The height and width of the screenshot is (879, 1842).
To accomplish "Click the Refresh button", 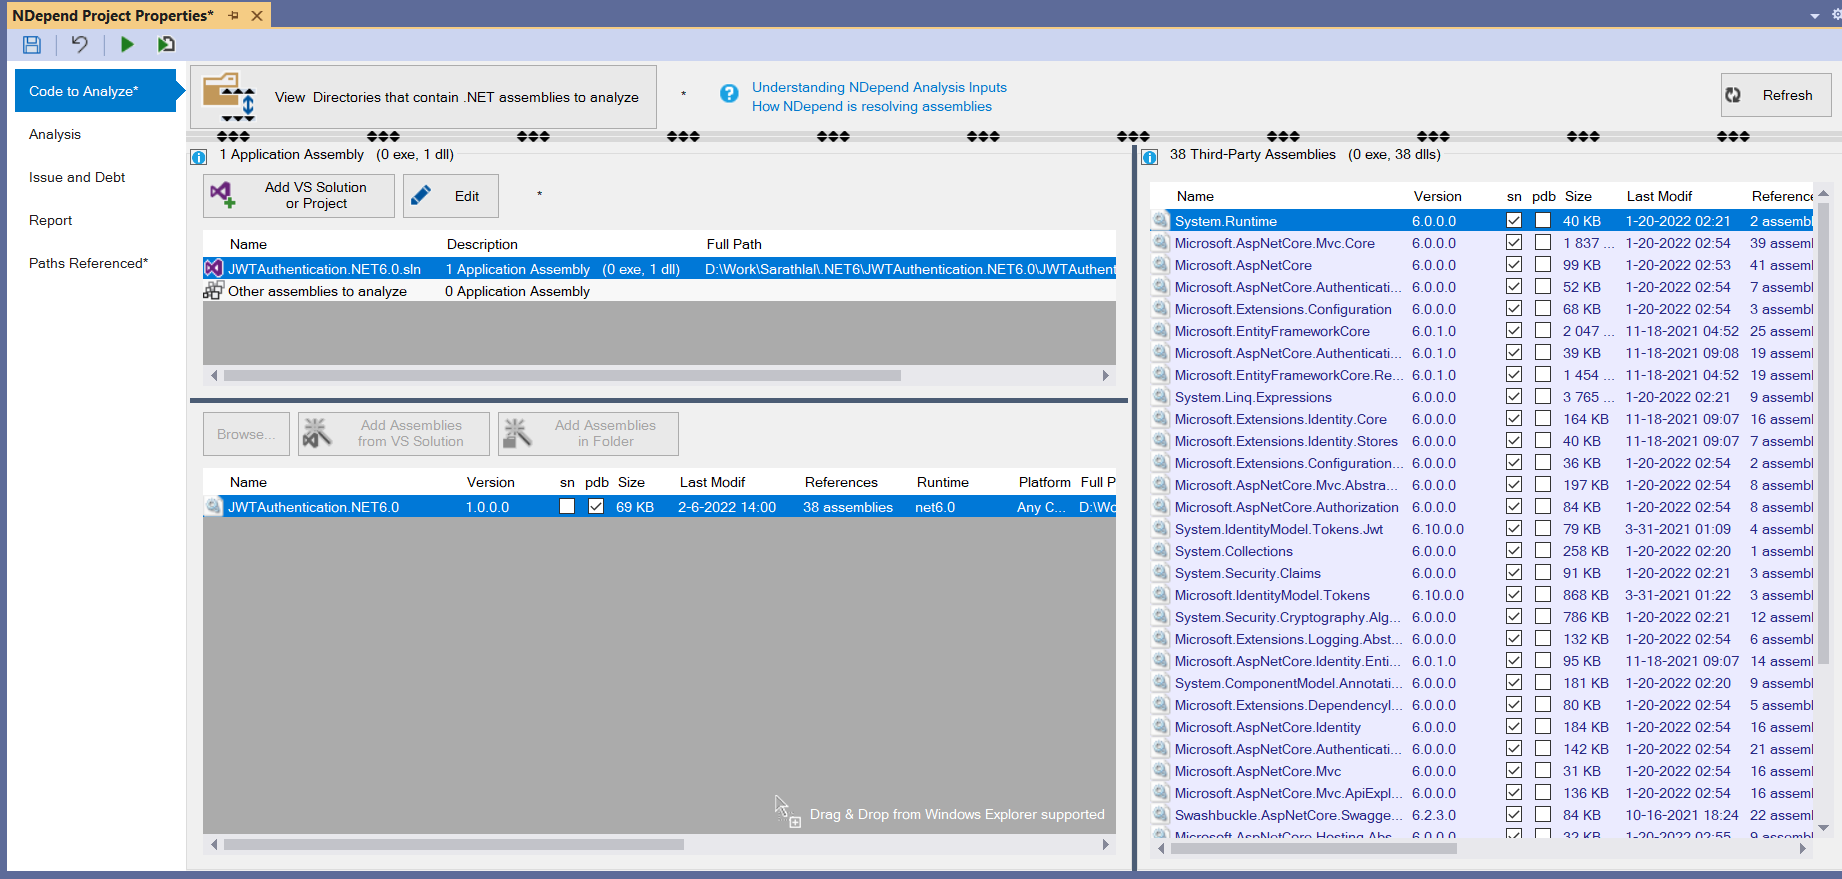I will (1776, 95).
